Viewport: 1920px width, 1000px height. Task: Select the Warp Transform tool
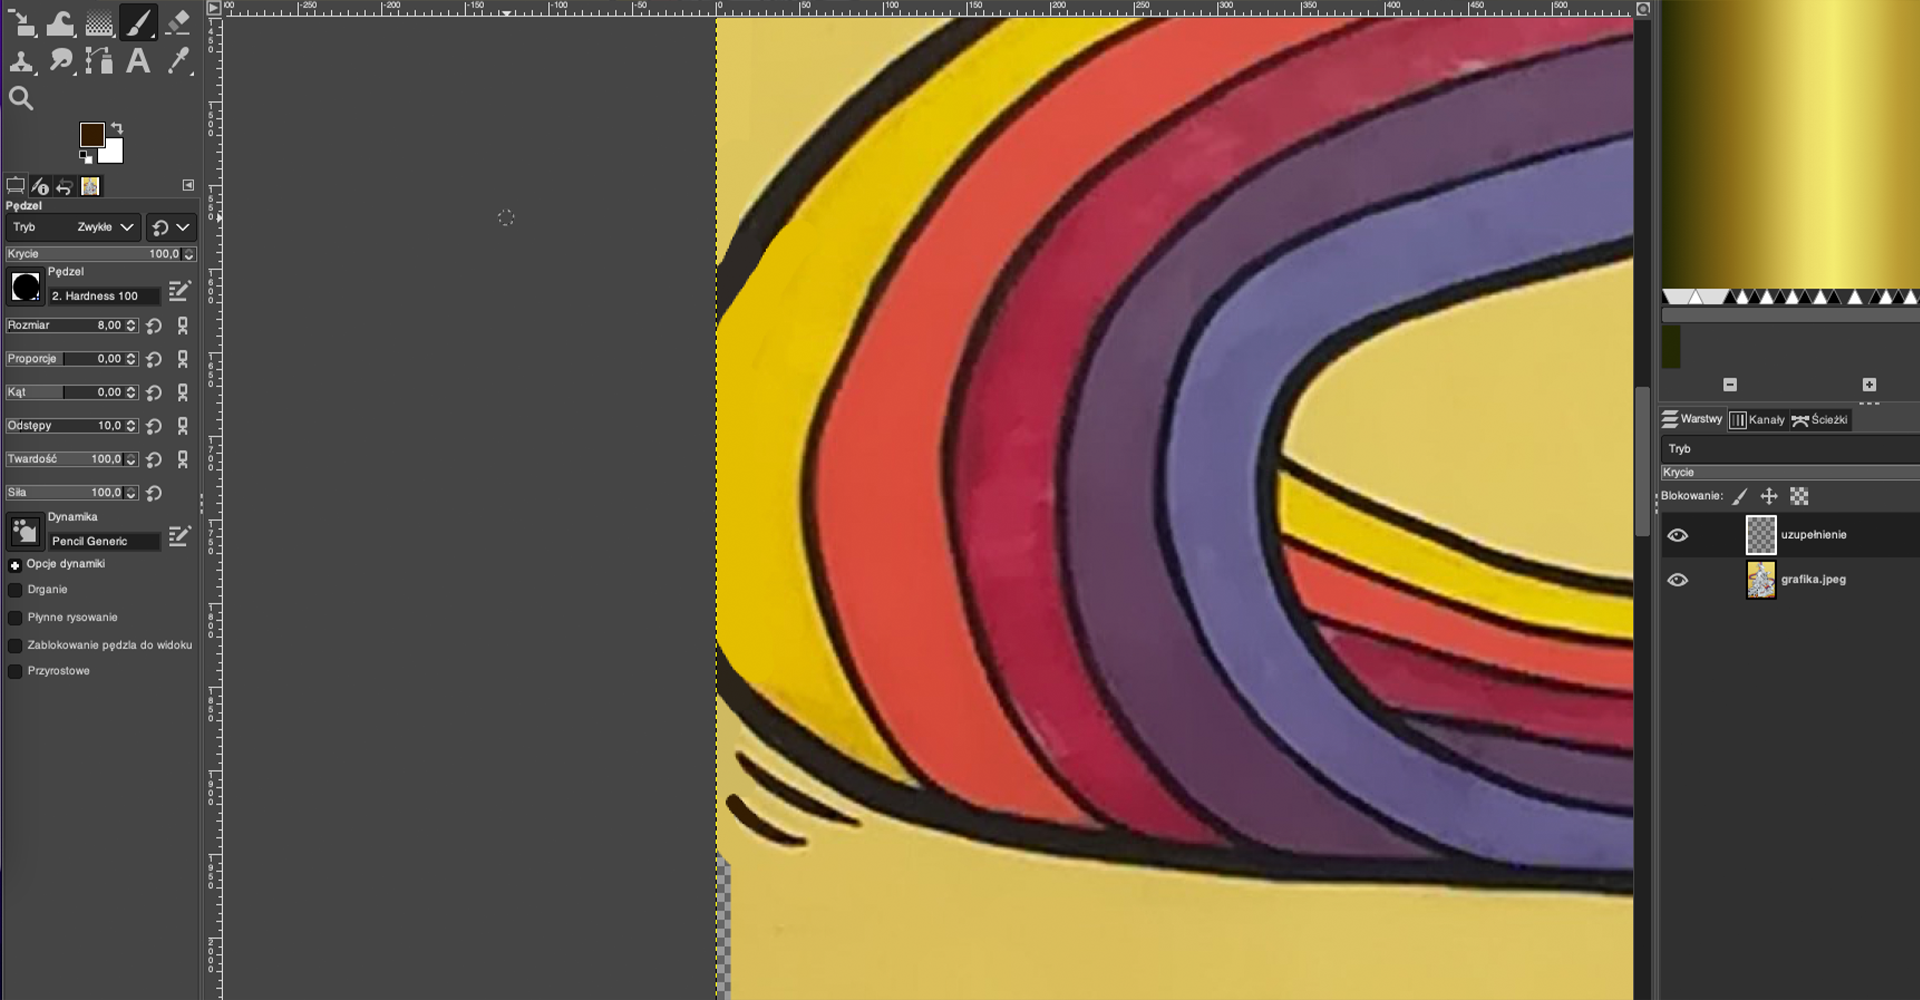(60, 22)
